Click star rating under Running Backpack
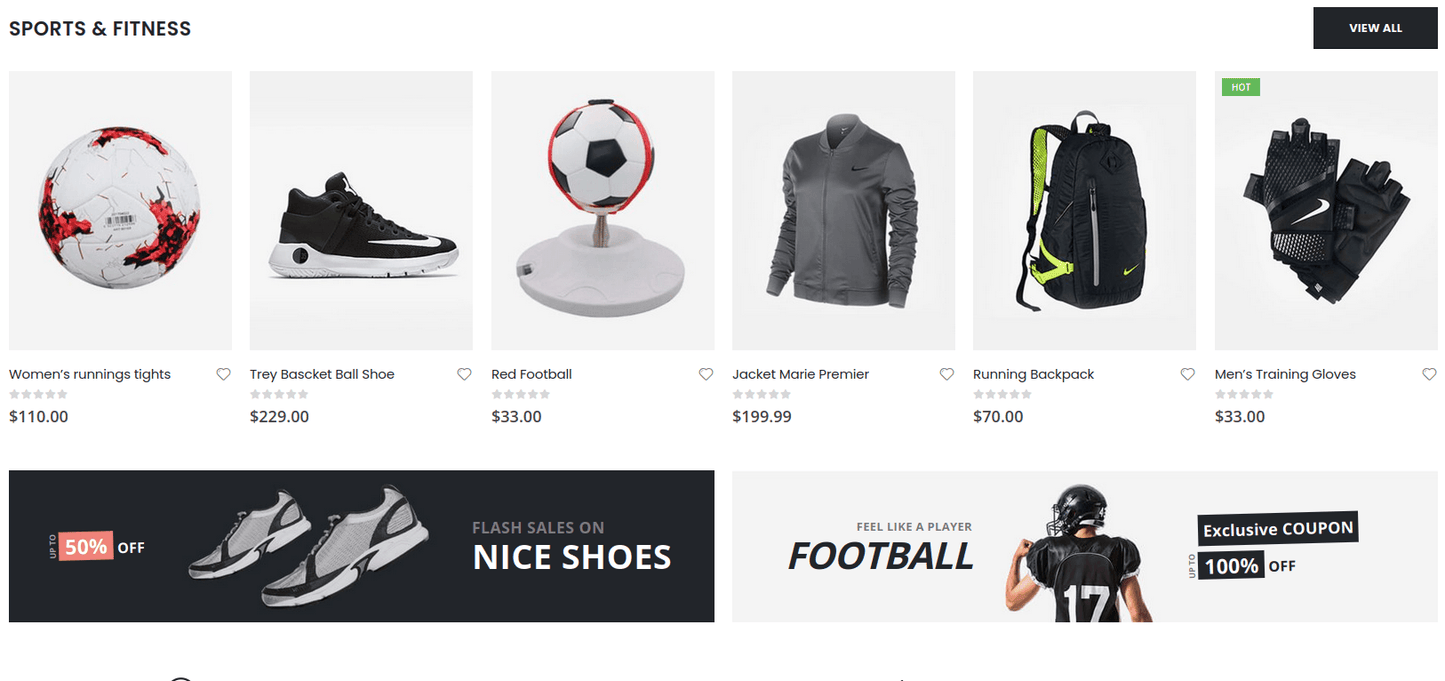 1002,395
